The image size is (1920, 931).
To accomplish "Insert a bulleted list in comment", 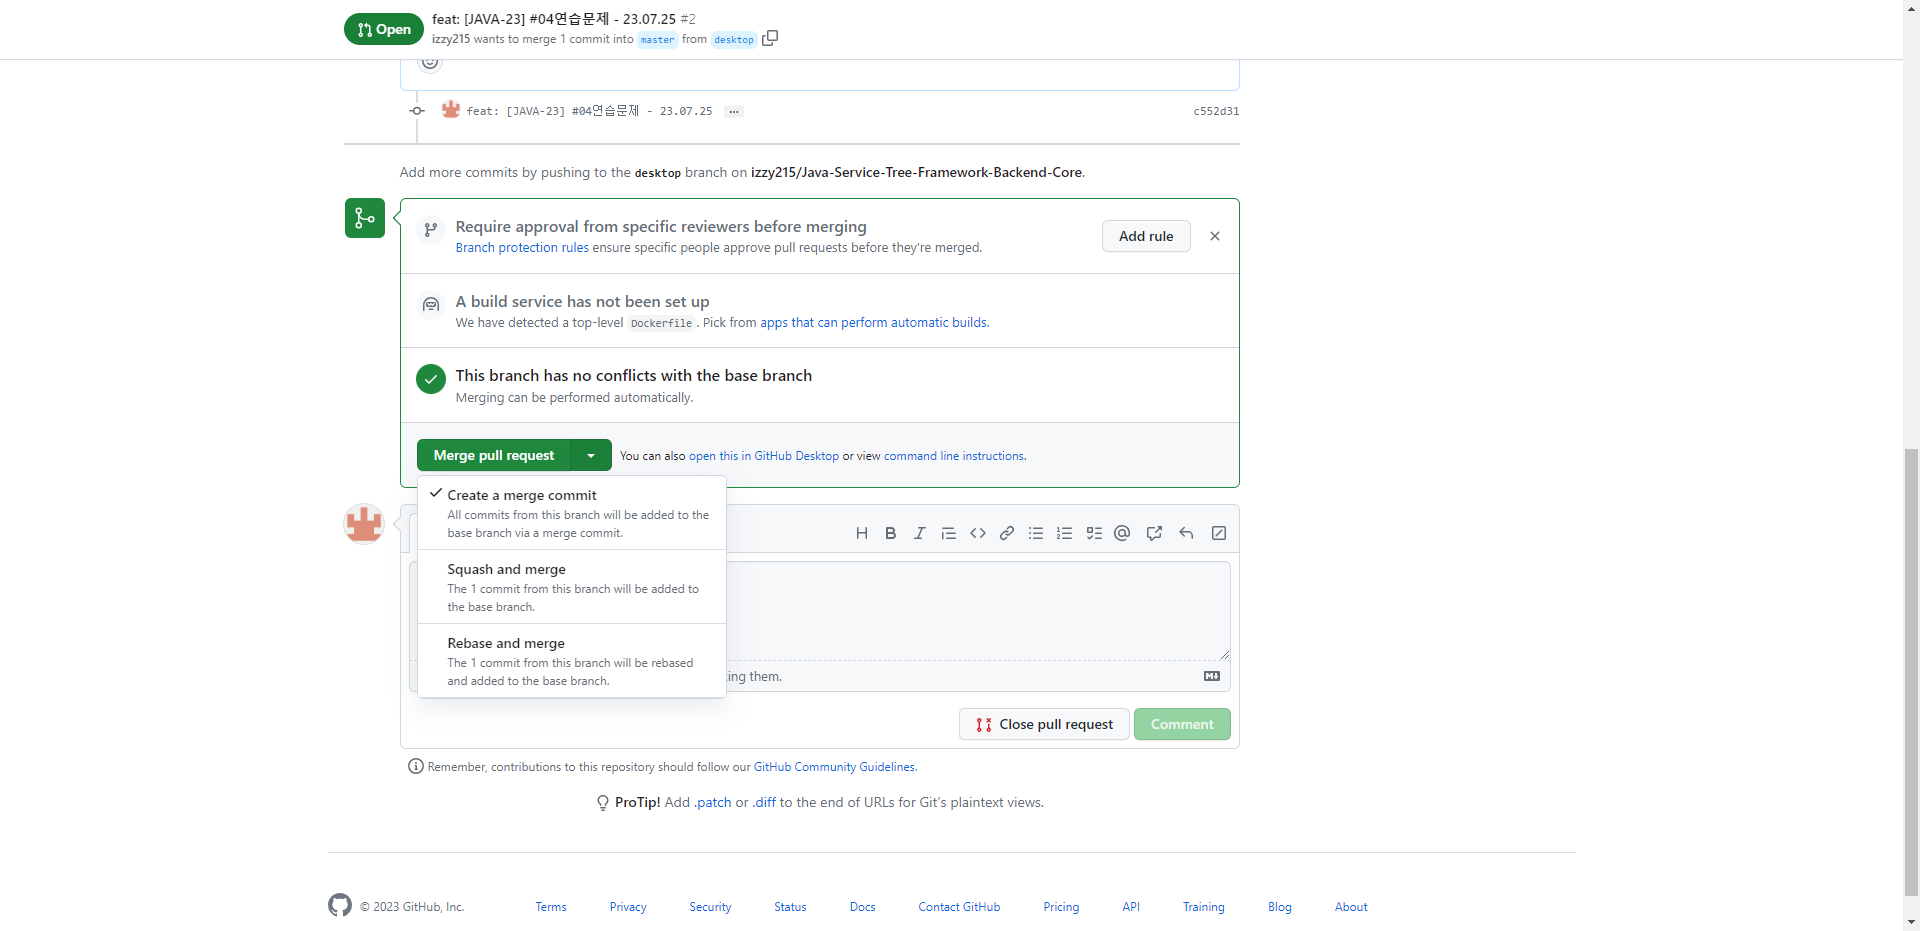I will tap(1036, 533).
